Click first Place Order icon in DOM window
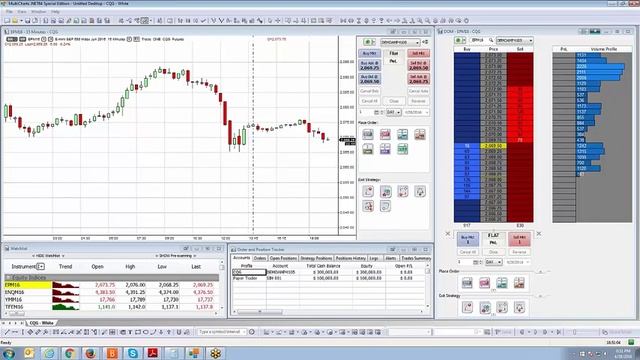This screenshot has width=640, height=360. [x=467, y=283]
